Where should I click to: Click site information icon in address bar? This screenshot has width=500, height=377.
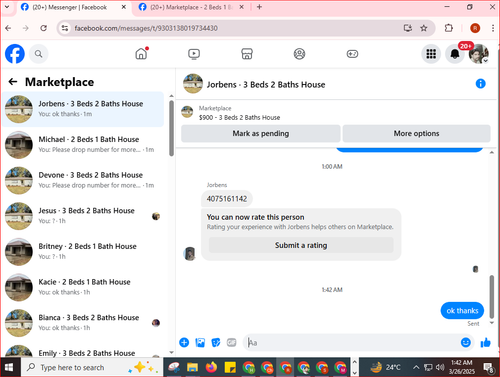65,28
